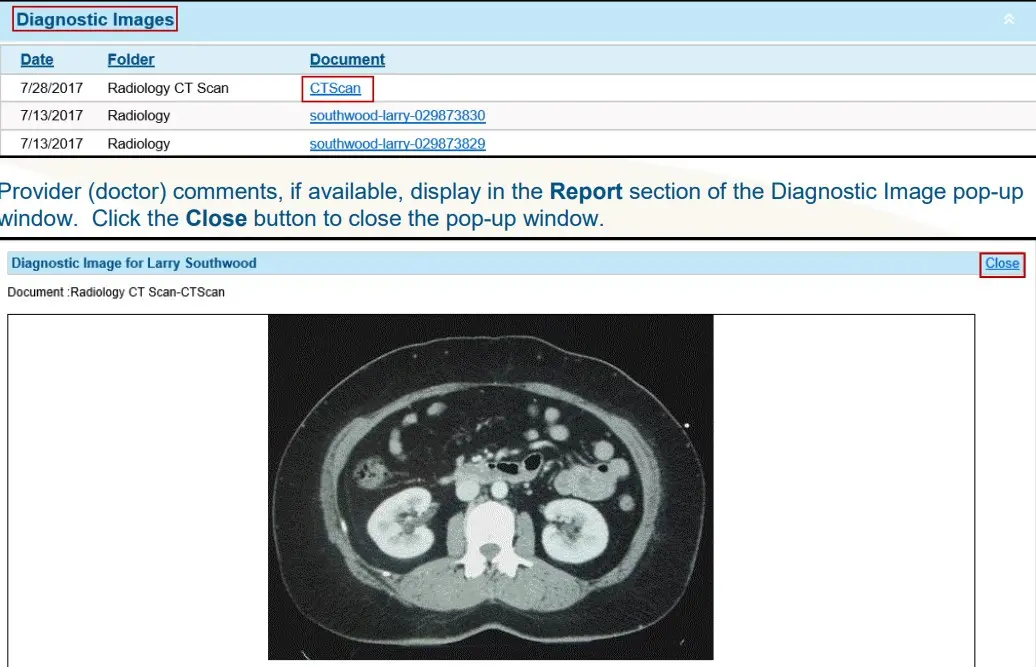The height and width of the screenshot is (667, 1036).
Task: Click the bold Report word in instructions
Action: click(x=586, y=192)
